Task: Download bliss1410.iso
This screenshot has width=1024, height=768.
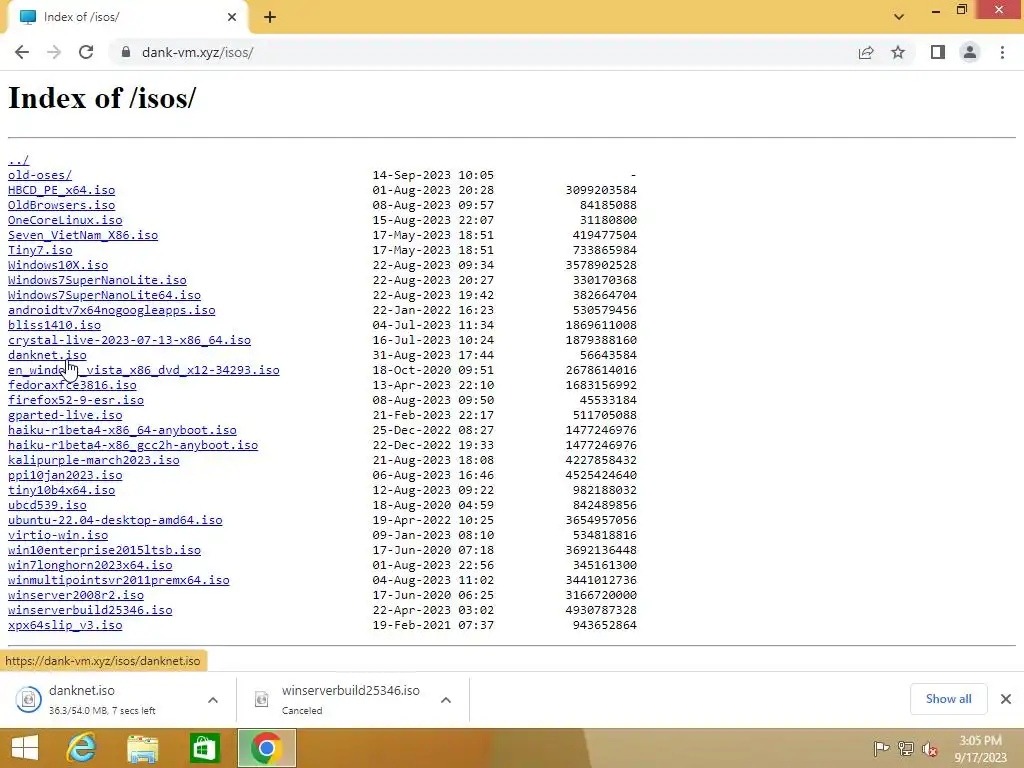Action: (x=54, y=325)
